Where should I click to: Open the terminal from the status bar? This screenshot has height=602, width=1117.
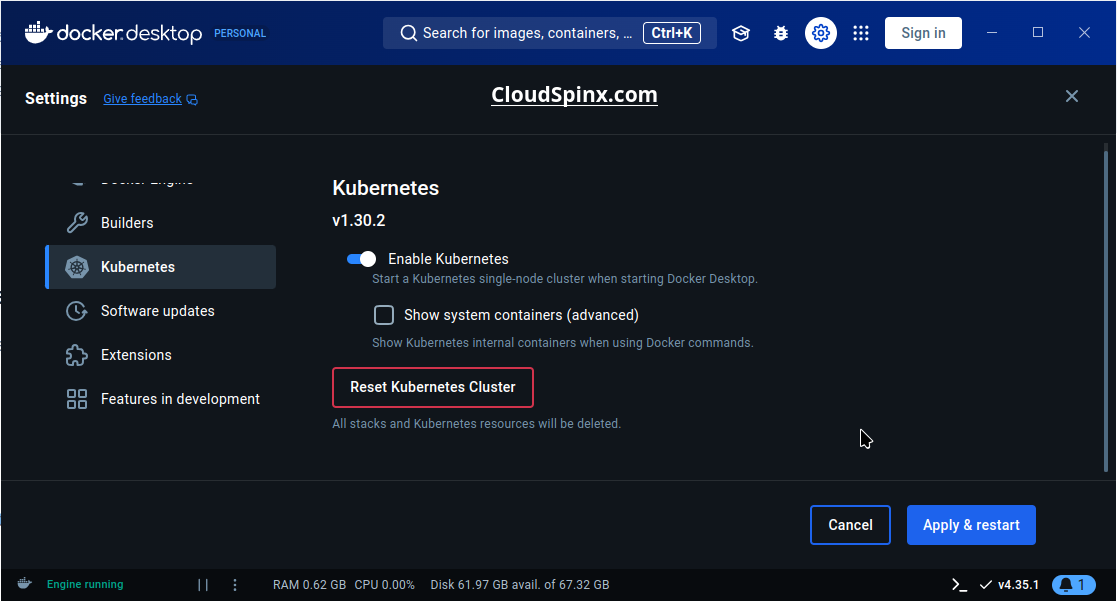[x=957, y=584]
